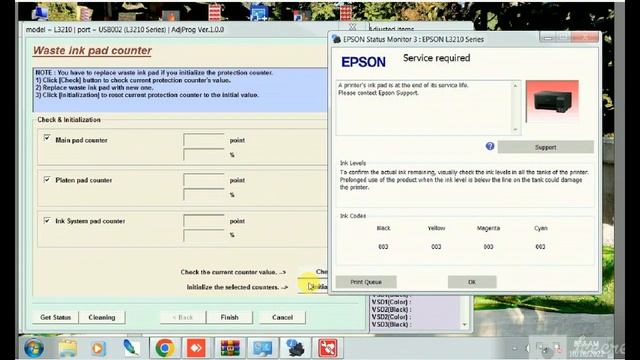Switch to the red AdjProg tool taskbar icon
Viewport: 640px width, 360px height.
tap(327, 348)
